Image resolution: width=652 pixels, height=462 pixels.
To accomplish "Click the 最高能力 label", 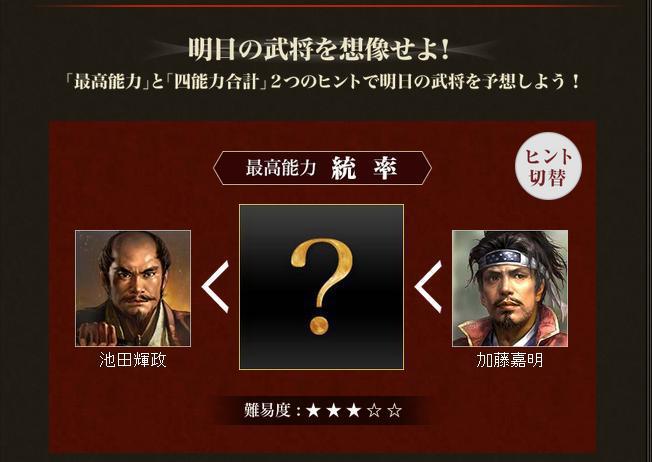I will (x=281, y=168).
